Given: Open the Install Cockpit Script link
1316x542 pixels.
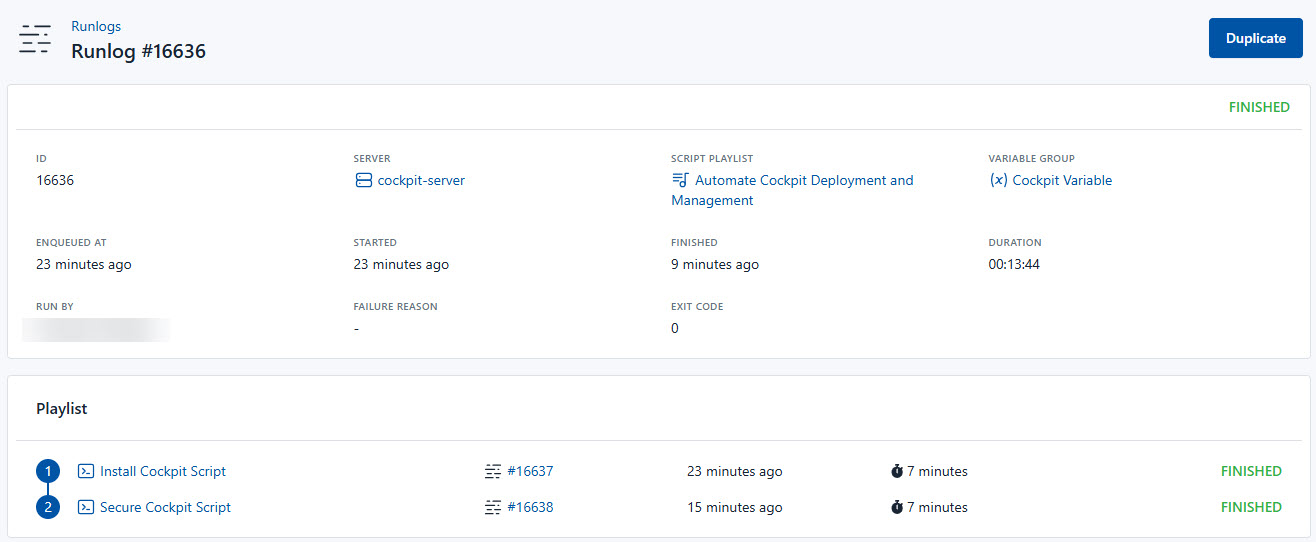Looking at the screenshot, I should pos(163,471).
